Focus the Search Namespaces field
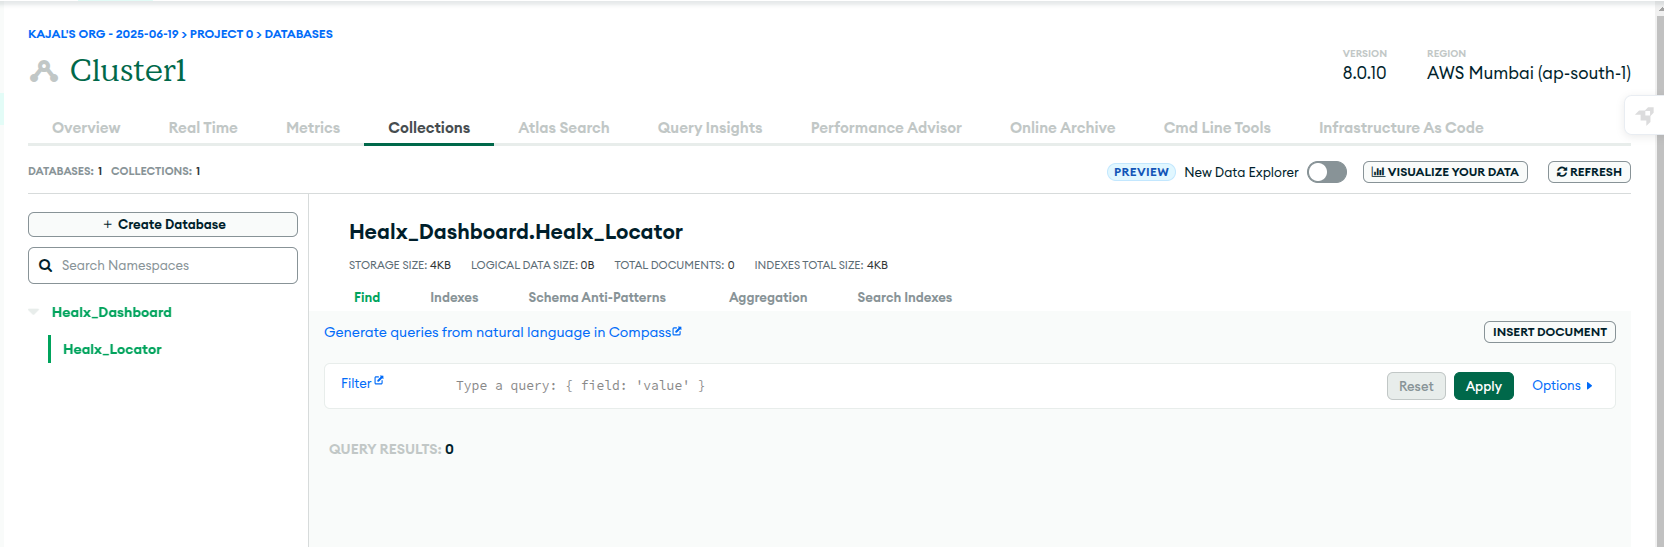This screenshot has height=547, width=1664. click(163, 265)
